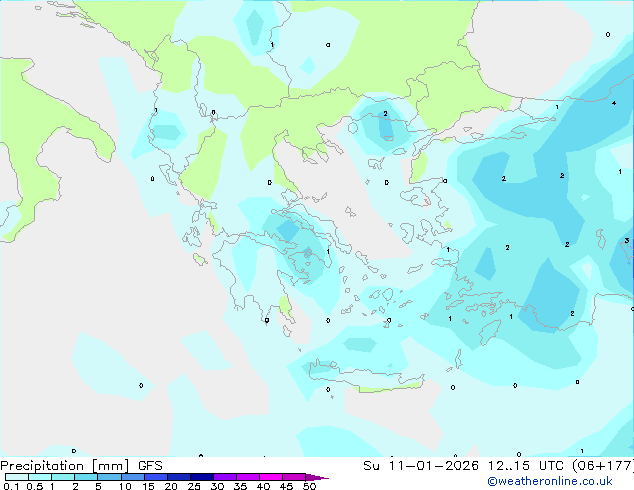Select the 25–30 mm dark navy legend swatch

(201, 477)
